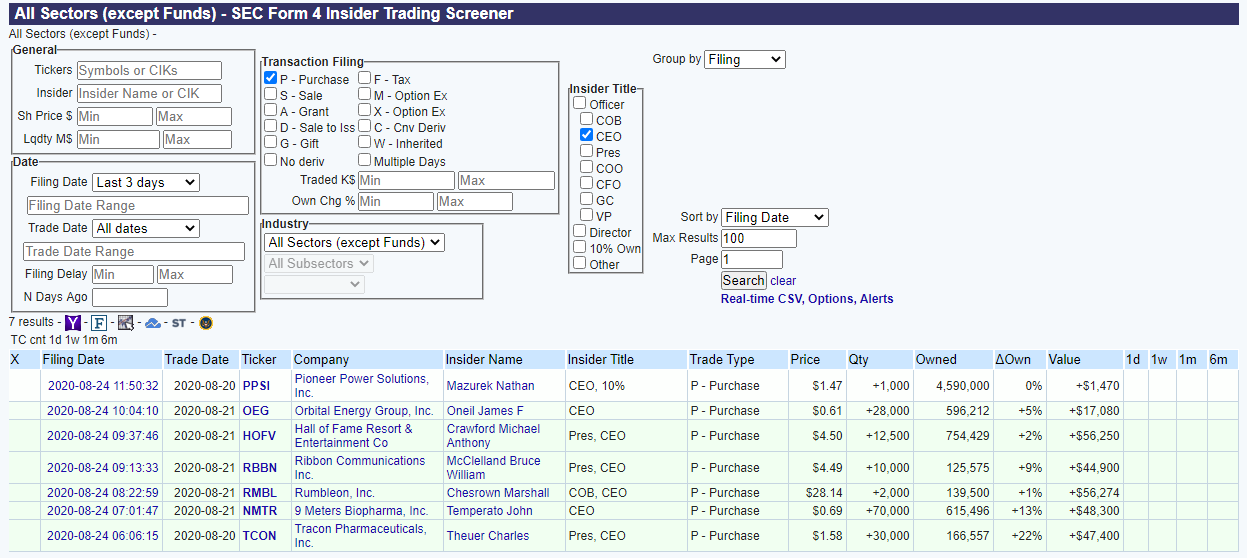This screenshot has height=558, width=1247.
Task: Open the Sort by Filing Date dropdown
Action: (775, 217)
